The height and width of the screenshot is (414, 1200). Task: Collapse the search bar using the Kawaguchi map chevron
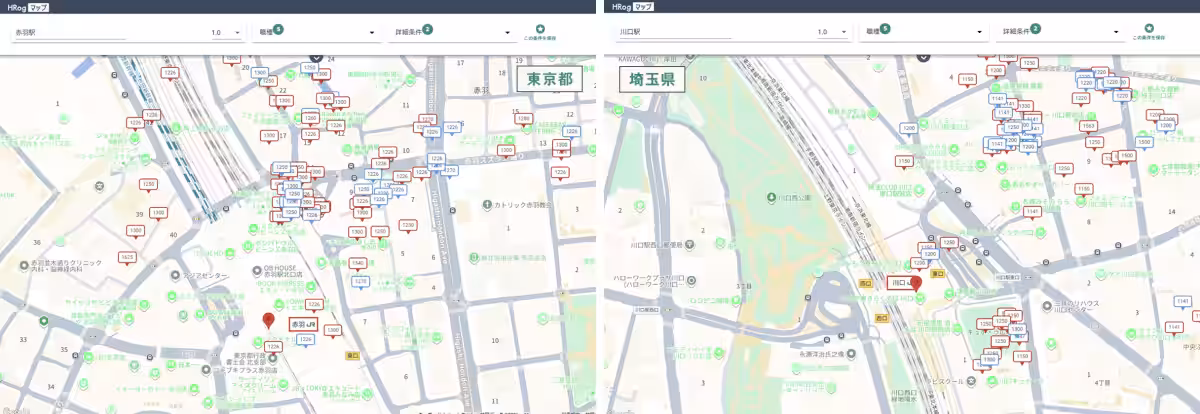pos(921,57)
